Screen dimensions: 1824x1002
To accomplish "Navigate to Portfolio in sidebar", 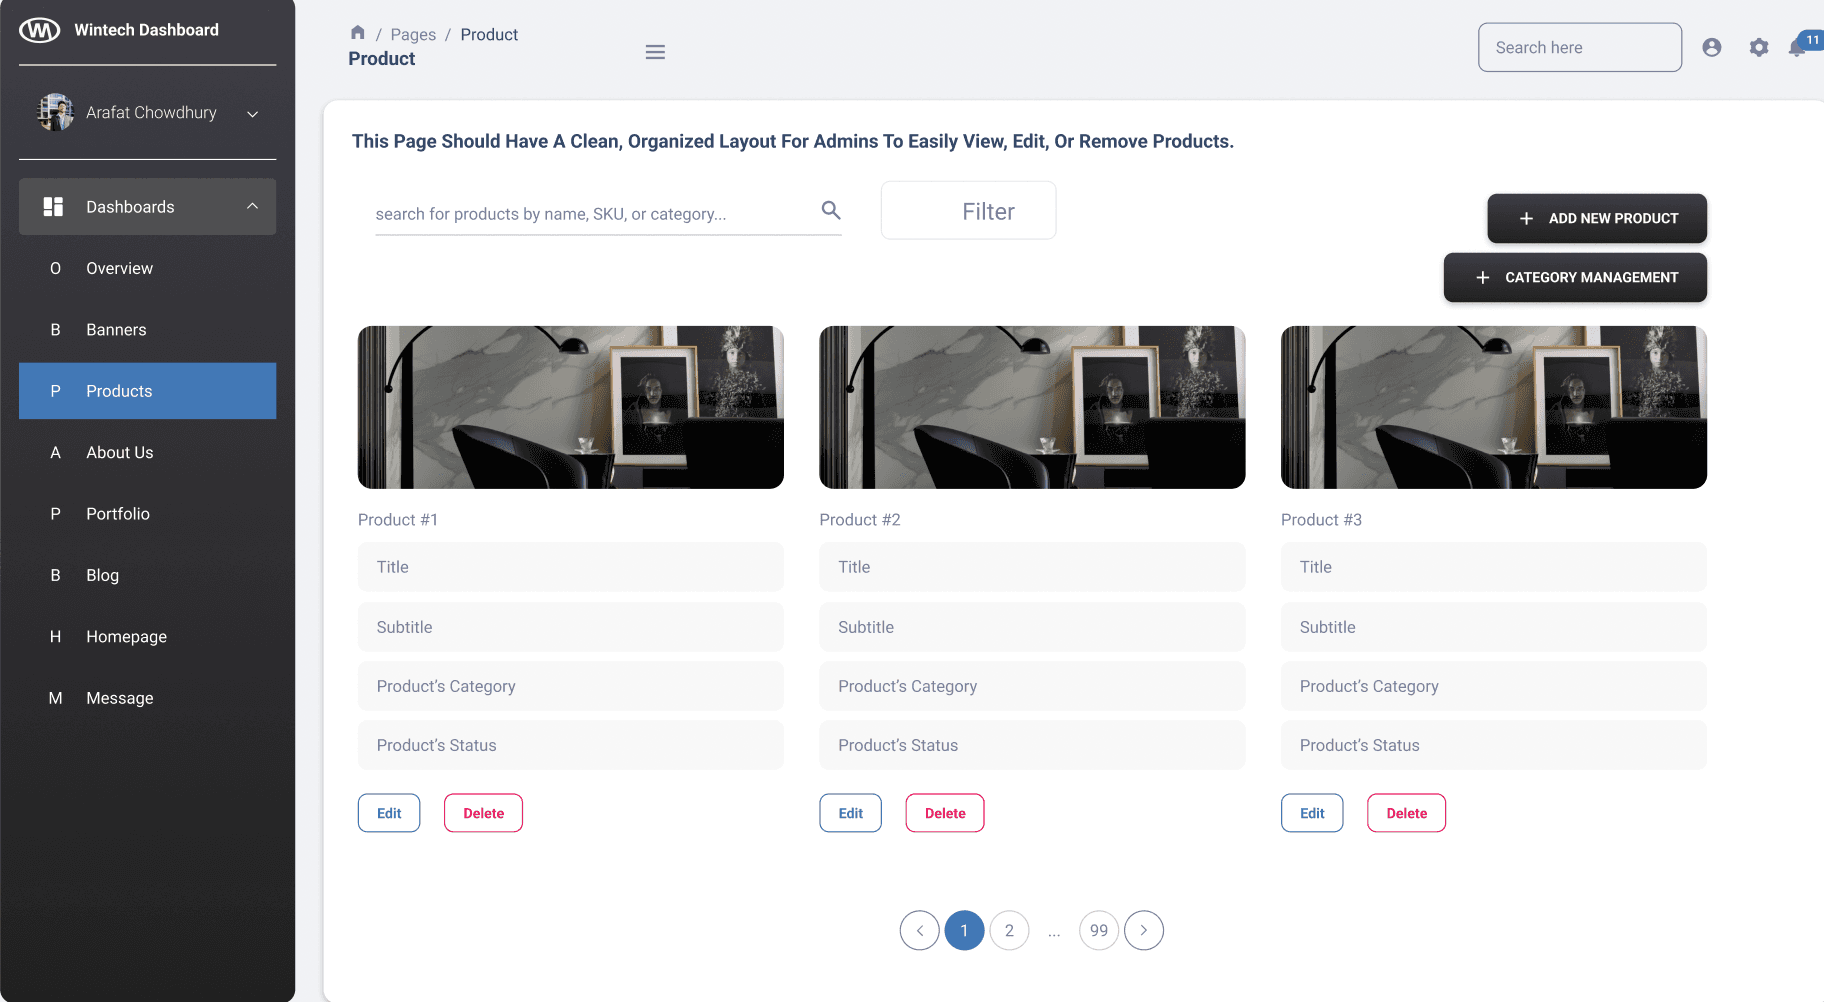I will [117, 514].
